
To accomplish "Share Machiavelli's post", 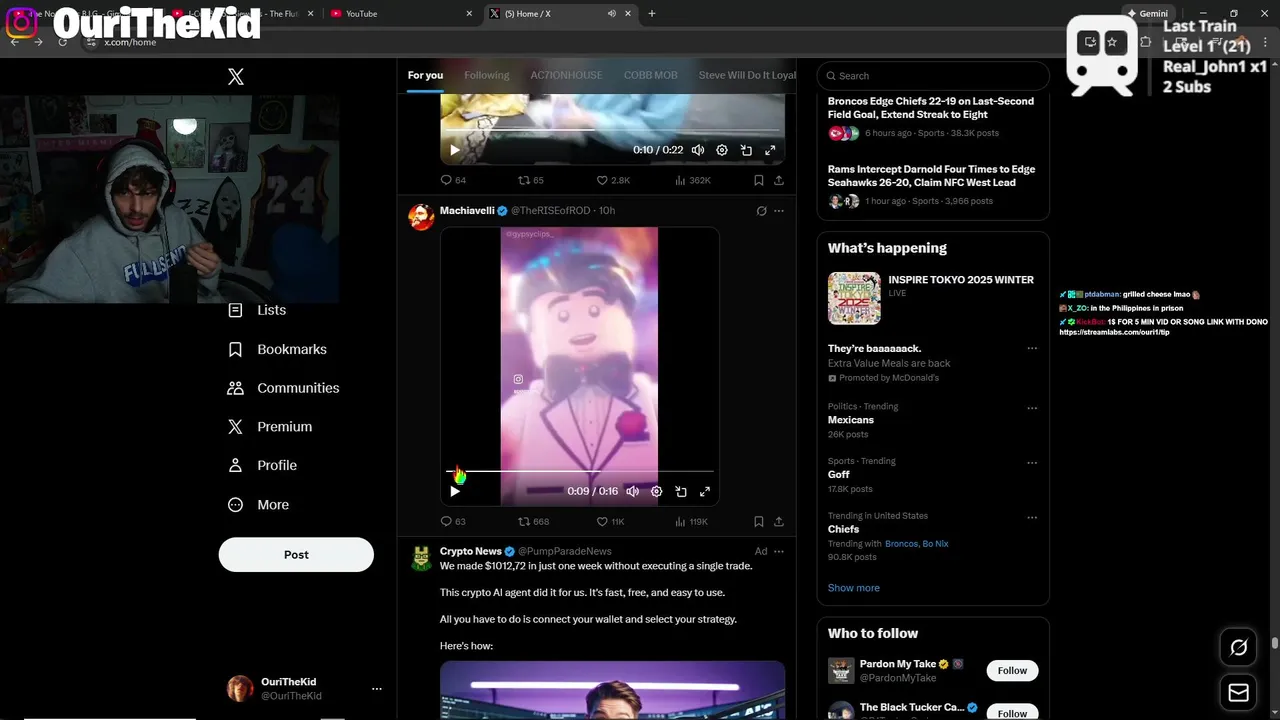I will pos(779,521).
